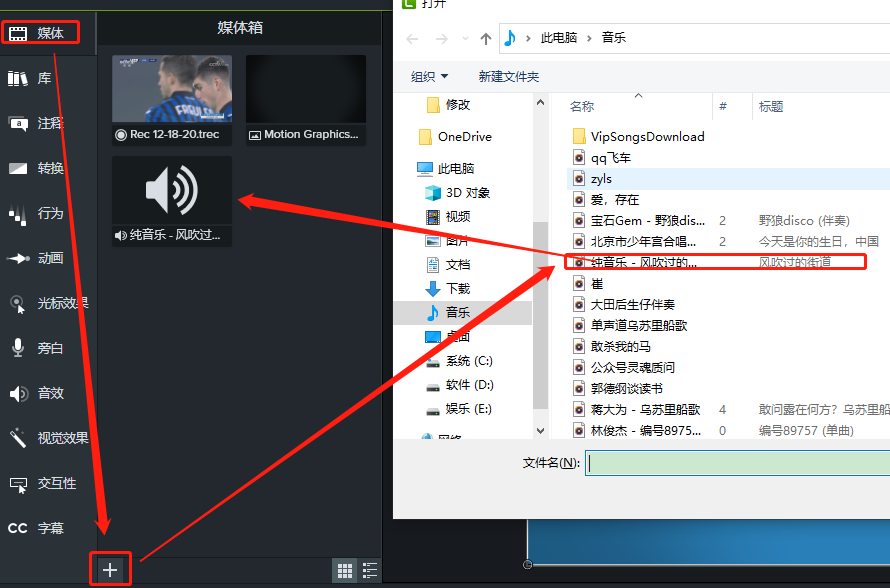Open the VipSongsDownload folder

(639, 137)
